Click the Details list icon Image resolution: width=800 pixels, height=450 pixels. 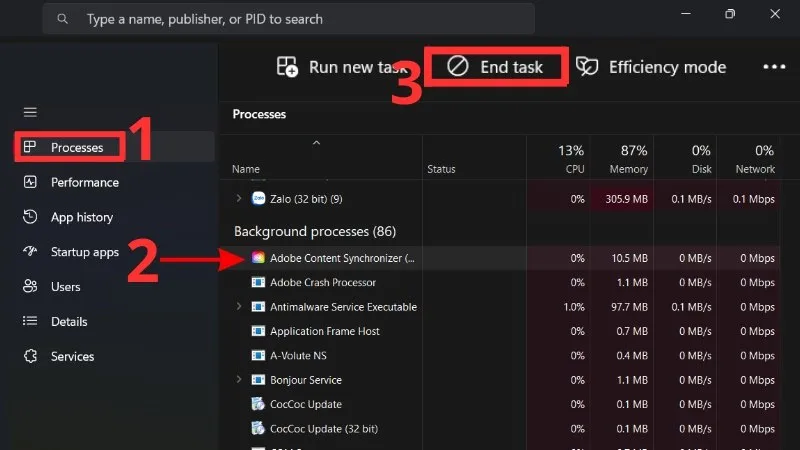coord(30,321)
